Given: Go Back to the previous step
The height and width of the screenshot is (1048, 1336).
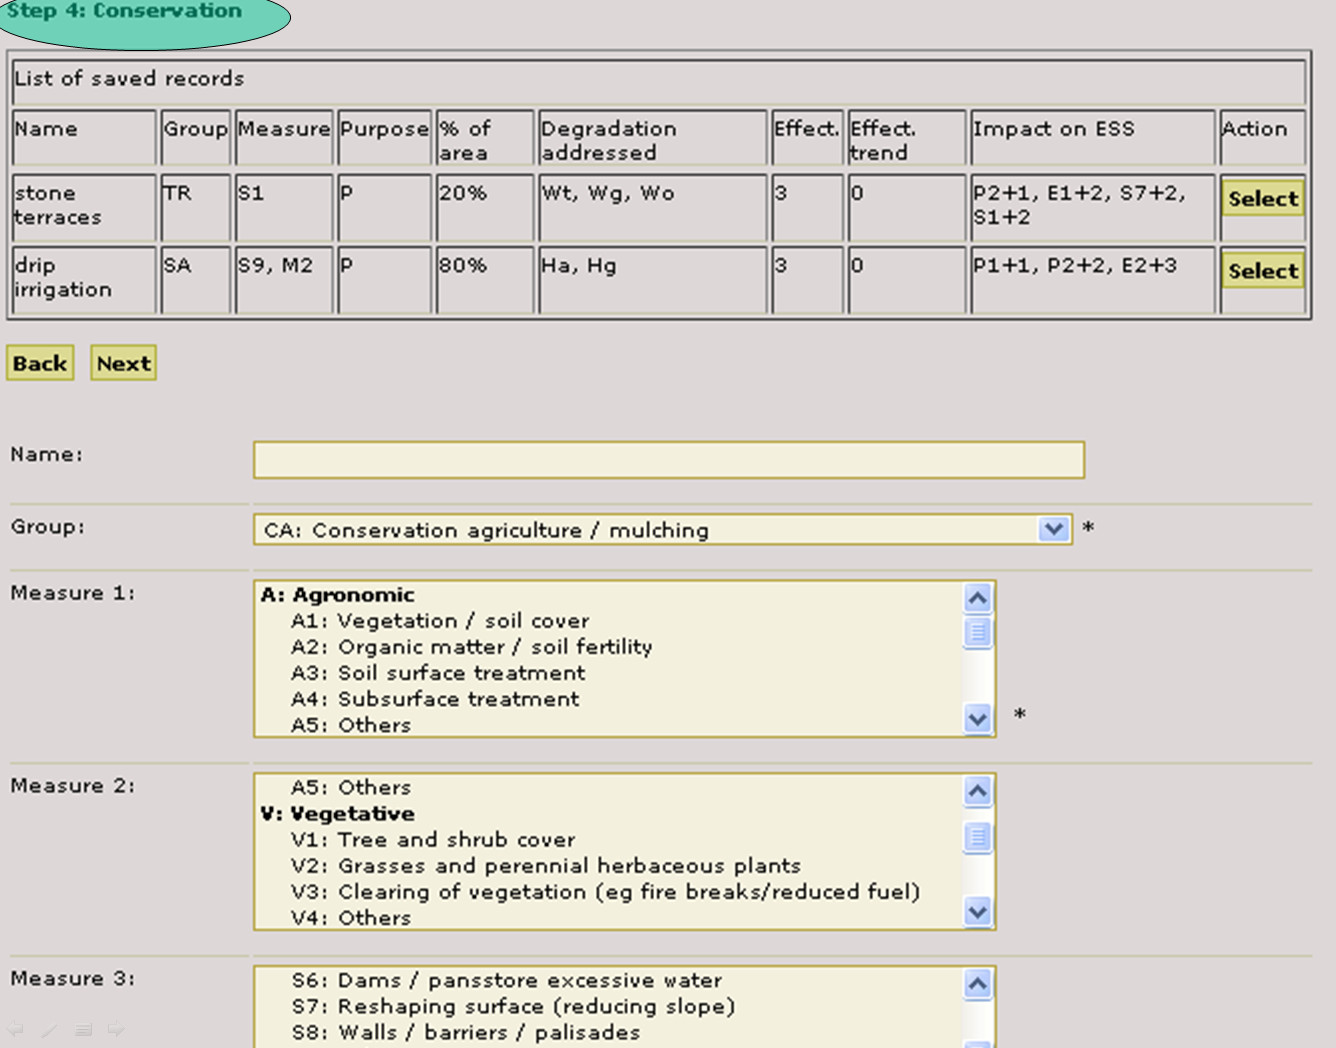Looking at the screenshot, I should [x=40, y=363].
